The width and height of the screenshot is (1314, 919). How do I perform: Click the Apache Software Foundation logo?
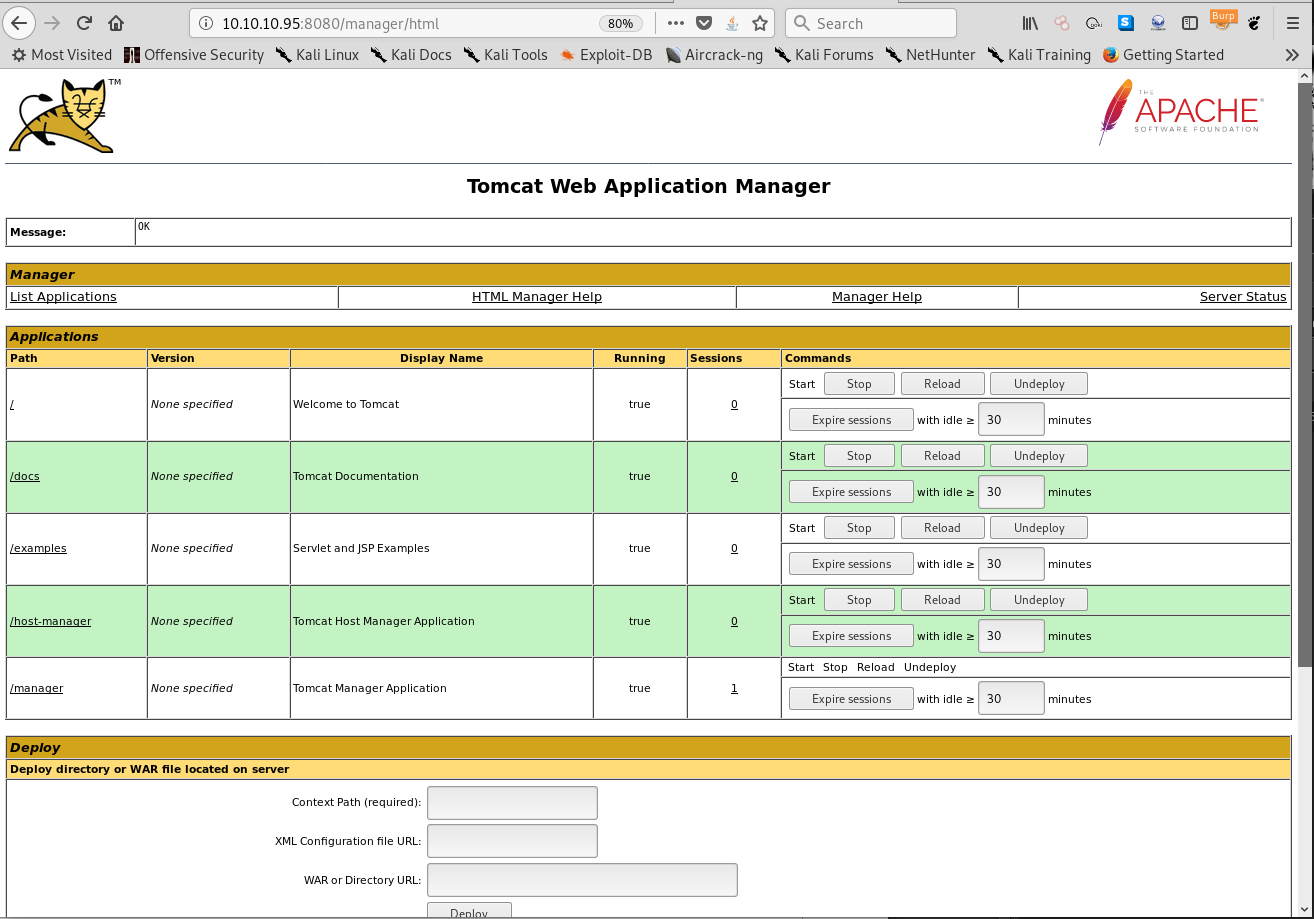pos(1180,113)
